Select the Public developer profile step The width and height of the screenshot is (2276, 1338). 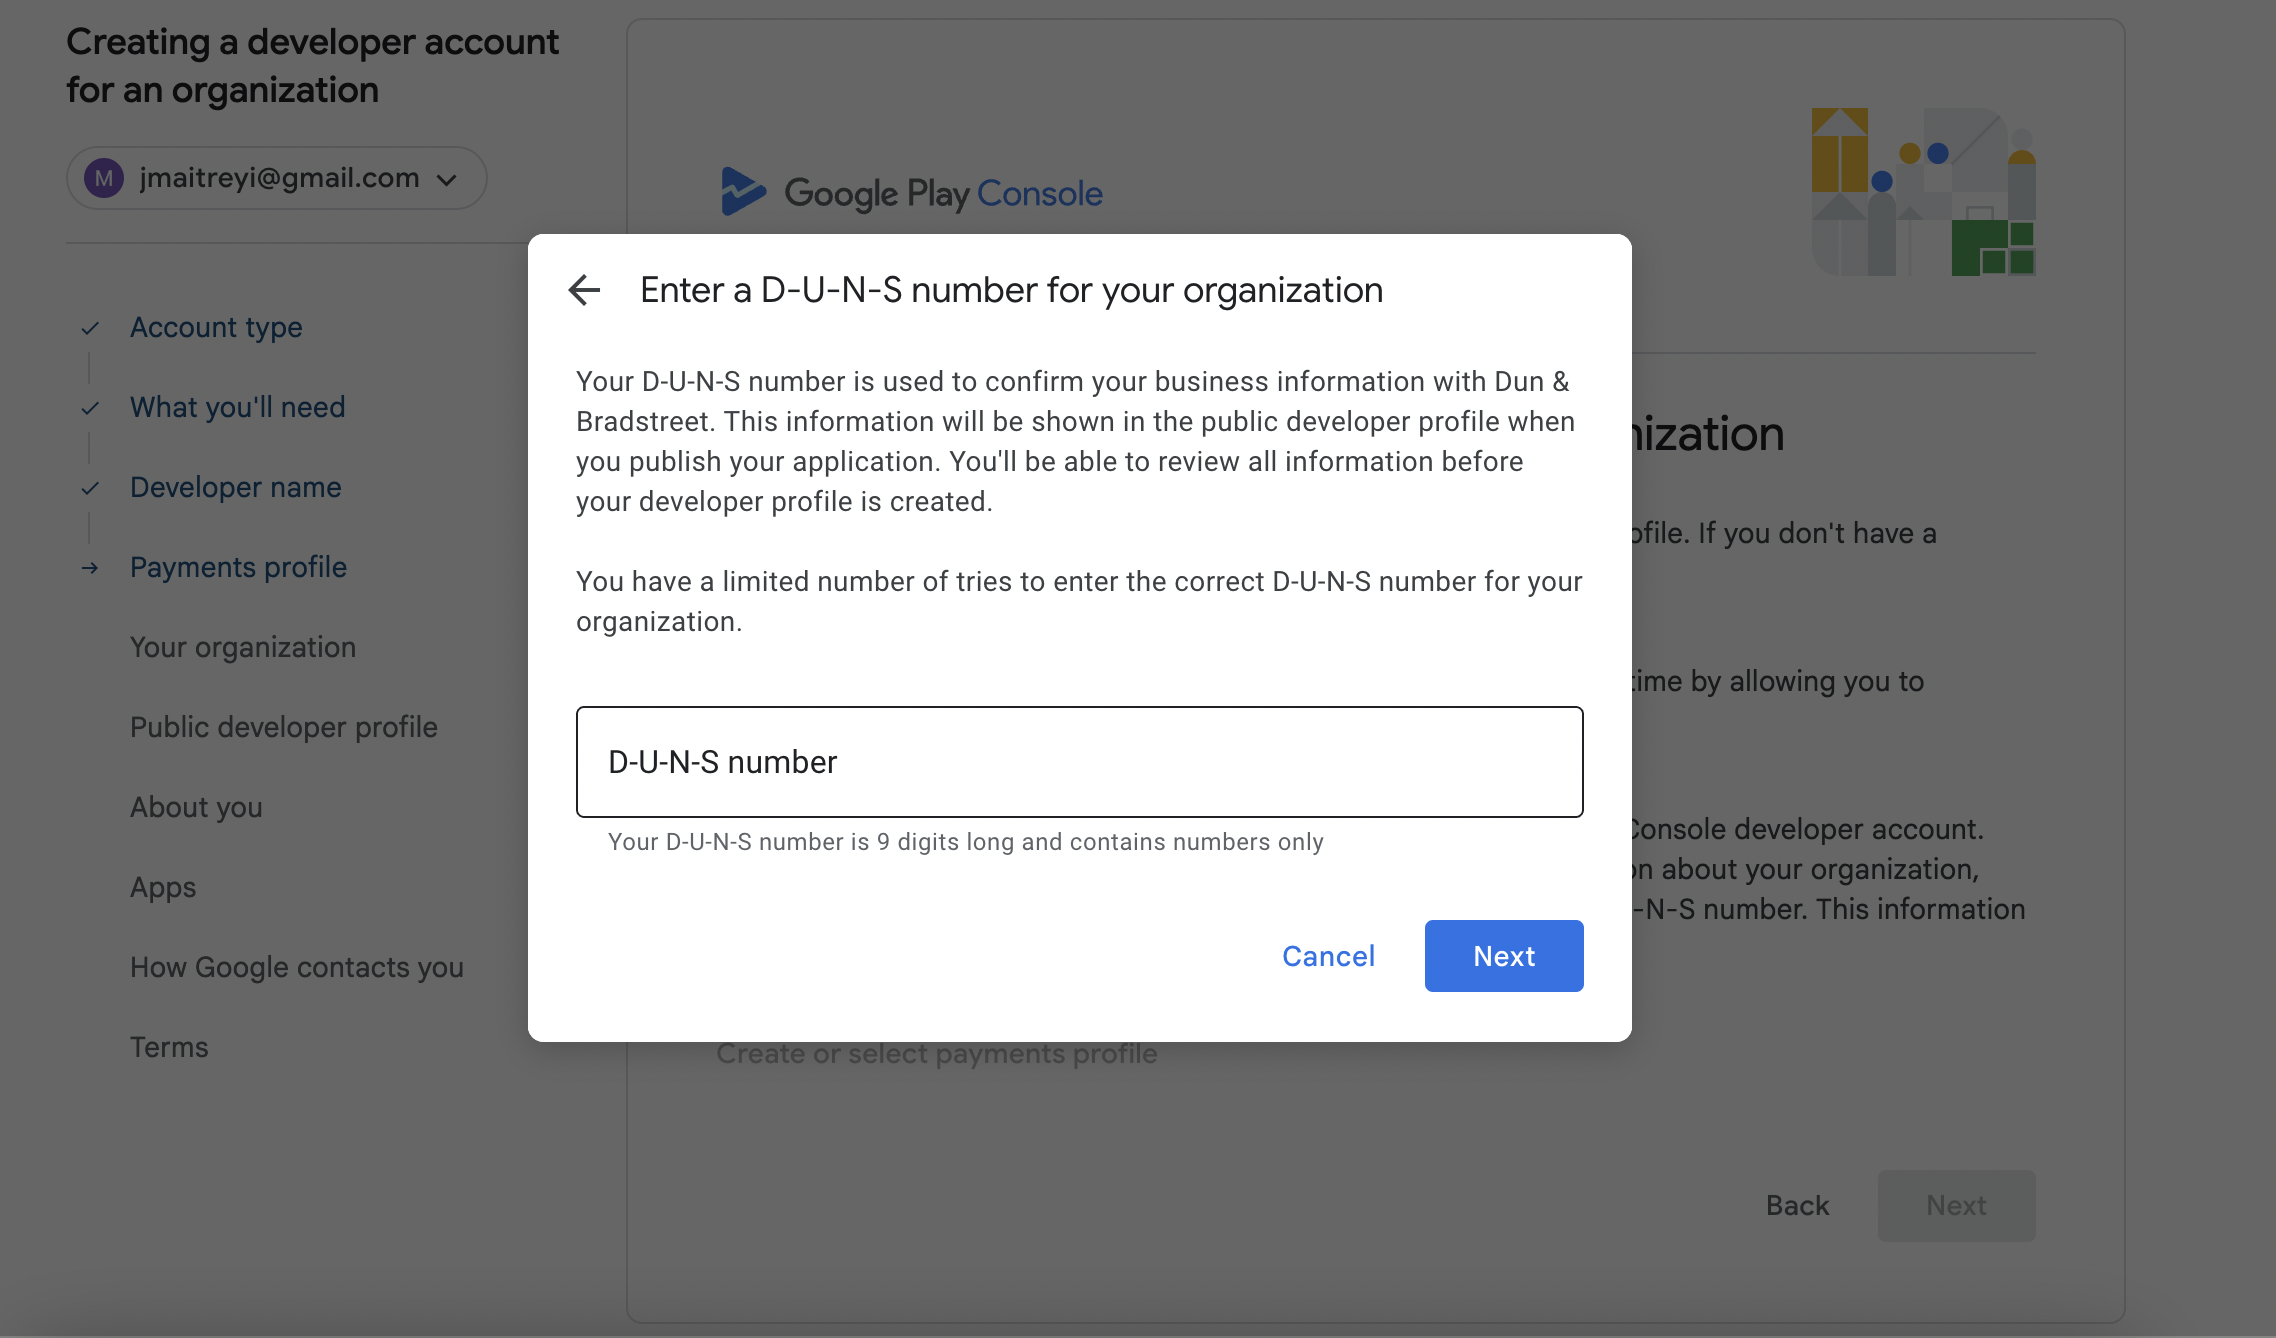[283, 728]
